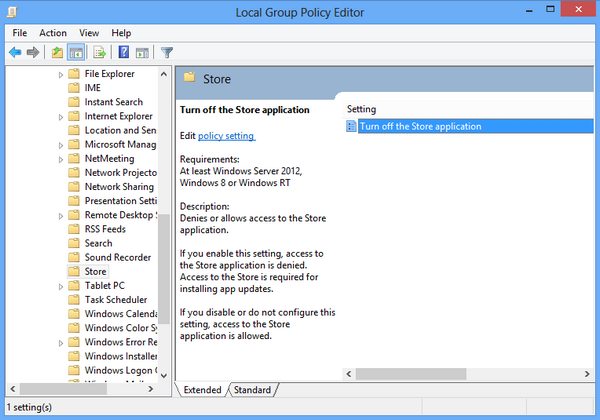Click tree pane scroll left arrow
Viewport: 600px width, 420px height.
(x=13, y=389)
